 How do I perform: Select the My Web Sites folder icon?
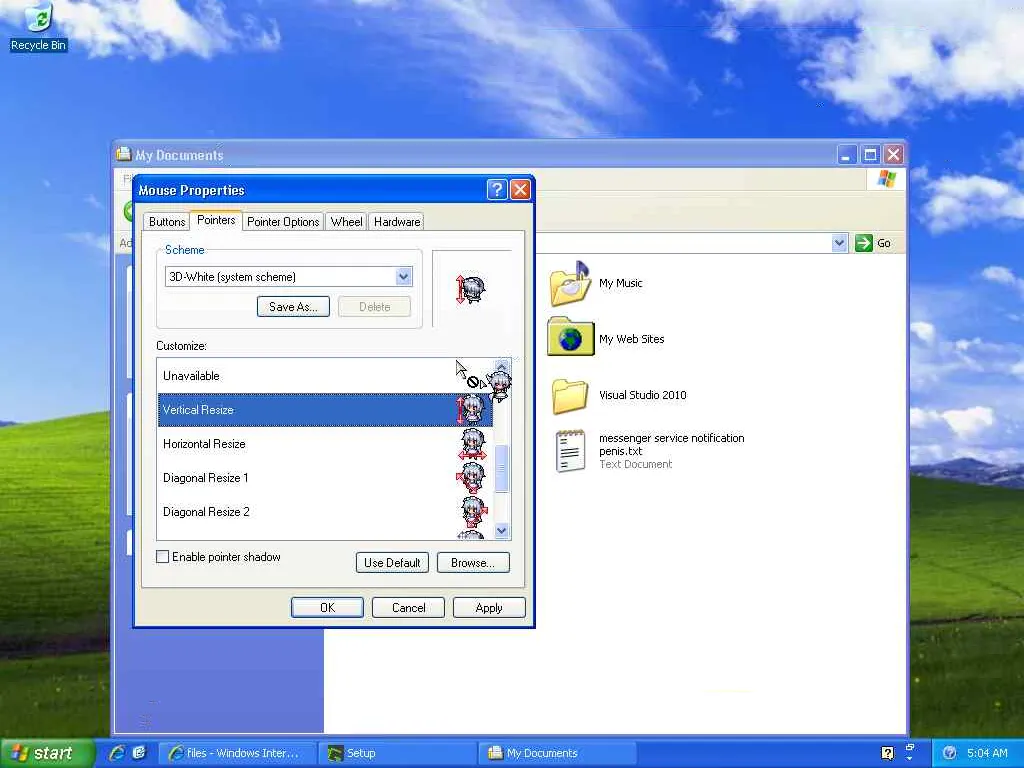coord(570,337)
